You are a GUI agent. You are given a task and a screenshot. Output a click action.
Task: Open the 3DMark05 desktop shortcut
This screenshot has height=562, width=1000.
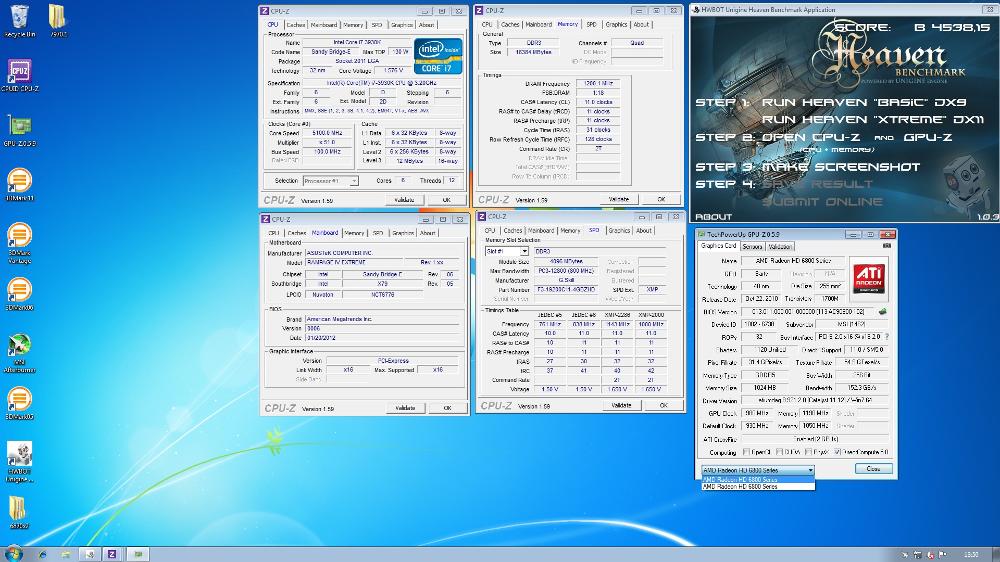coord(19,404)
